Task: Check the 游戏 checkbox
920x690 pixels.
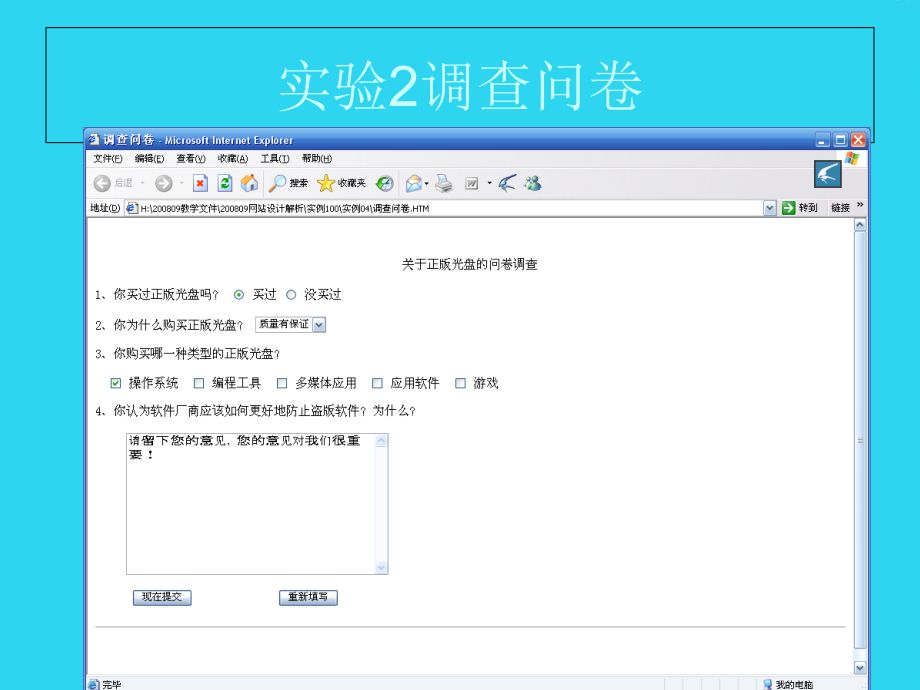Action: (x=461, y=383)
